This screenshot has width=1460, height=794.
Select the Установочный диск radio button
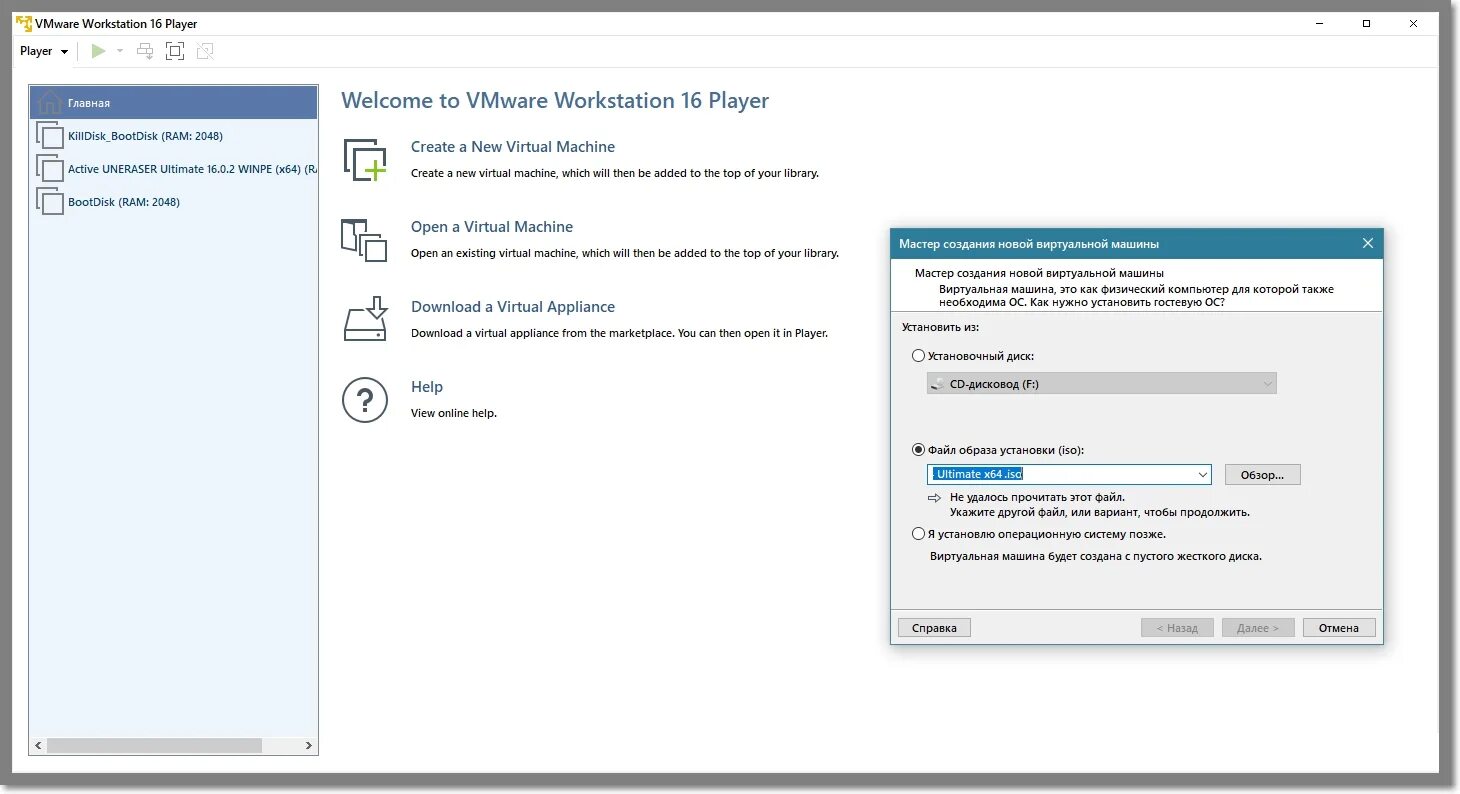coord(918,356)
